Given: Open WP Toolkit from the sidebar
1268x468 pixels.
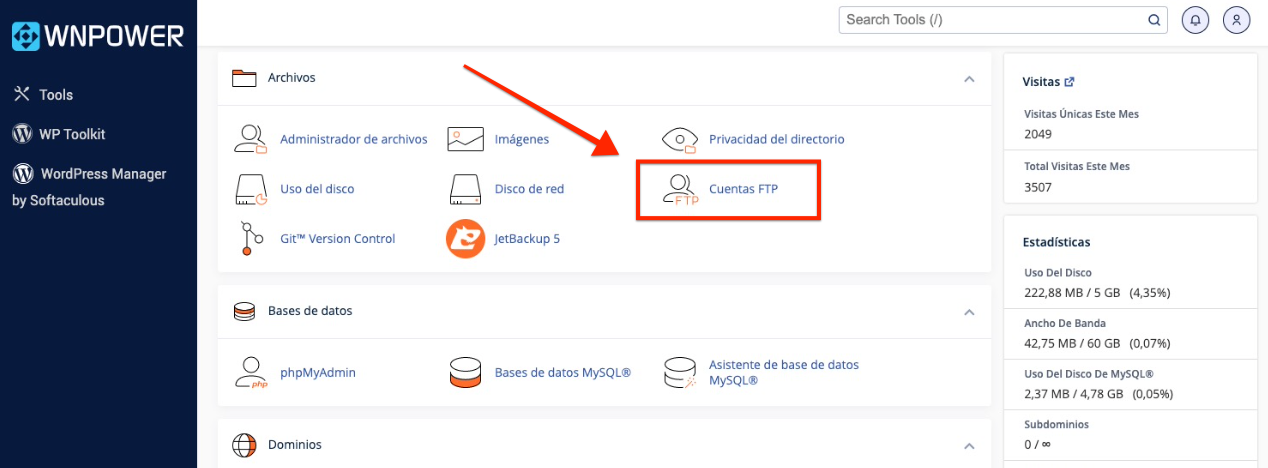Looking at the screenshot, I should 71,134.
